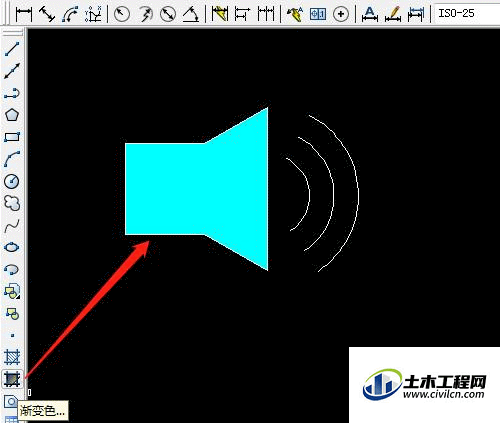Click the cyan filled speaker shape
500x423 pixels.
click(197, 189)
